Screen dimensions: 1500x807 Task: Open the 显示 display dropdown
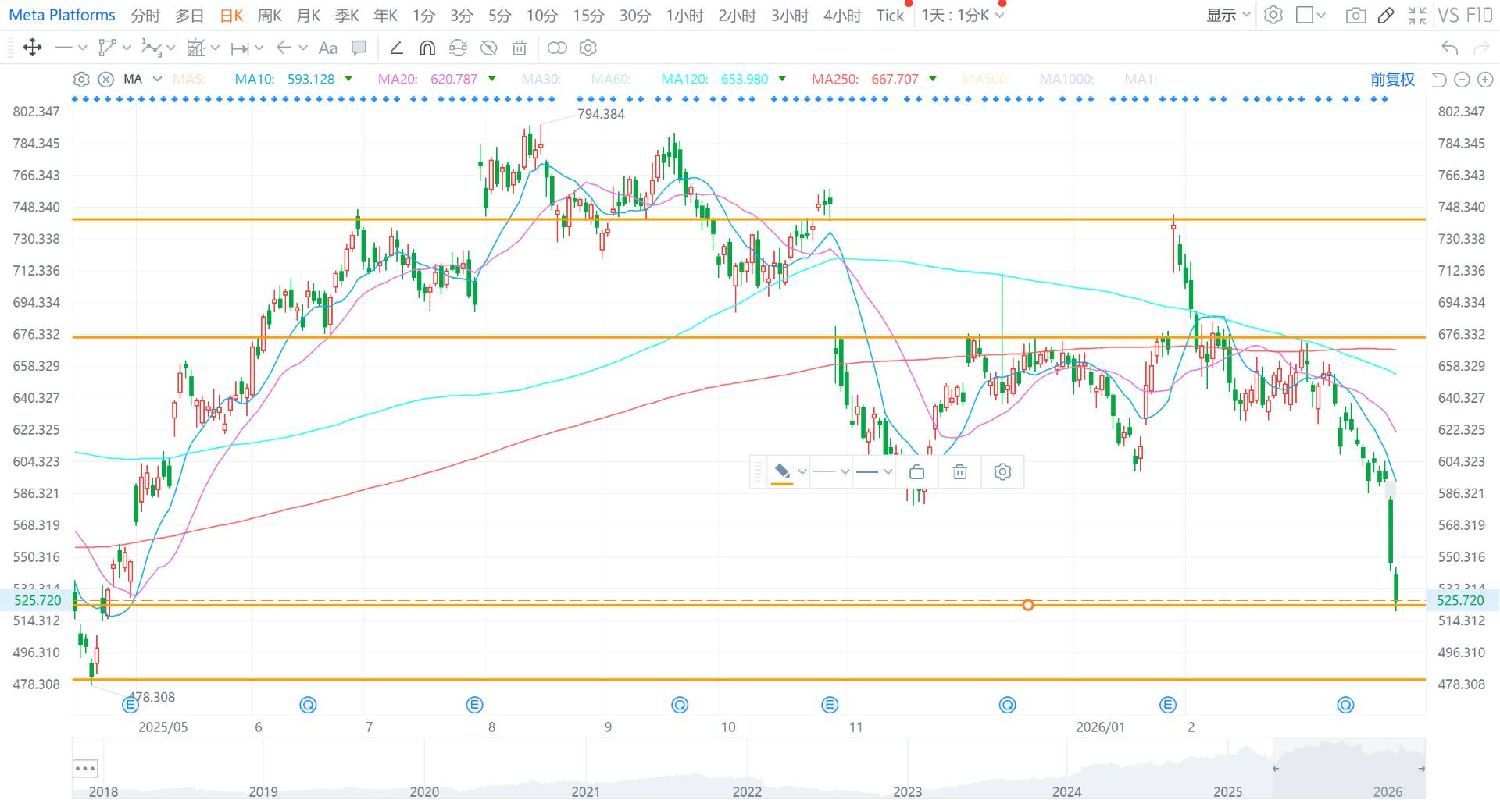tap(1228, 15)
